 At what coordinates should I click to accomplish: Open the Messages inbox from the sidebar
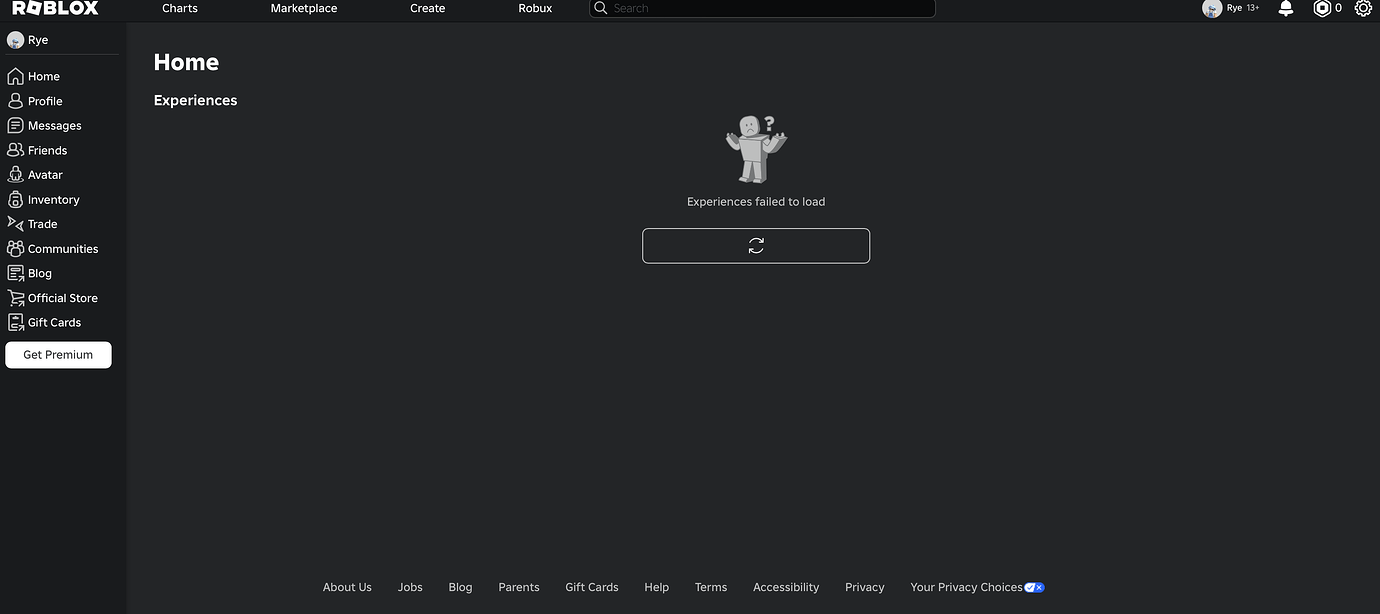pyautogui.click(x=15, y=125)
